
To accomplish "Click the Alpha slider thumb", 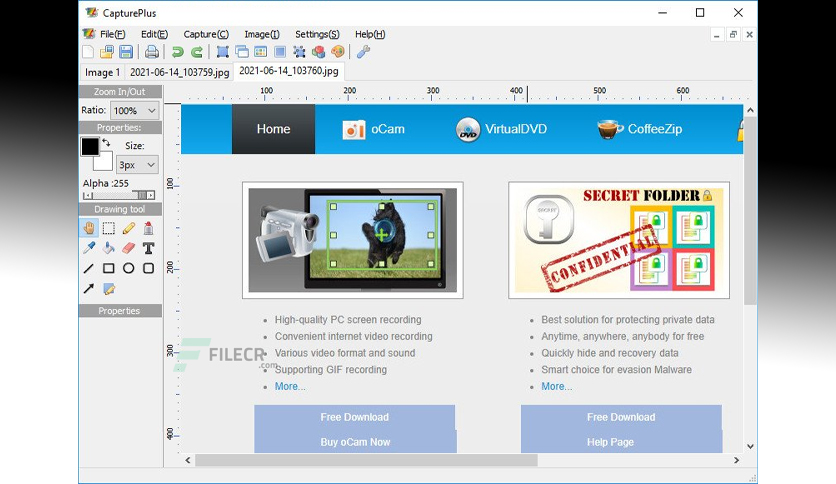I will tap(142, 196).
